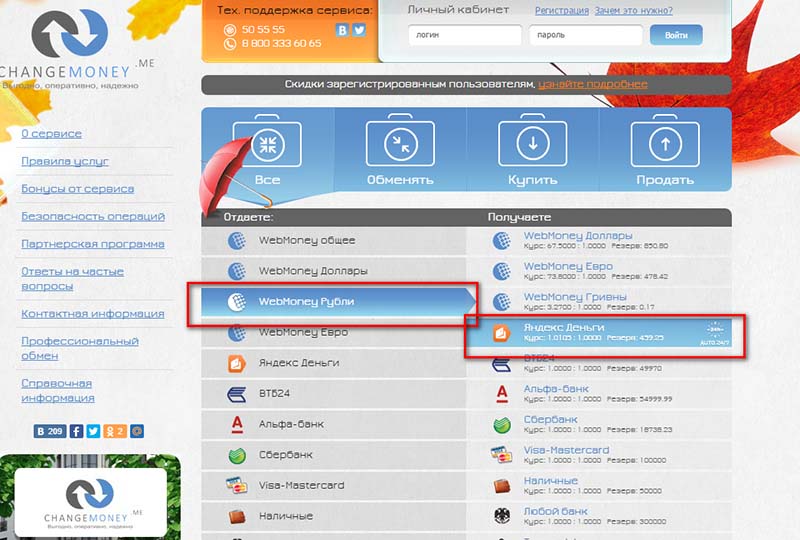Click Odnoklassniki share icon in sidebar
The image size is (800, 540).
115,431
